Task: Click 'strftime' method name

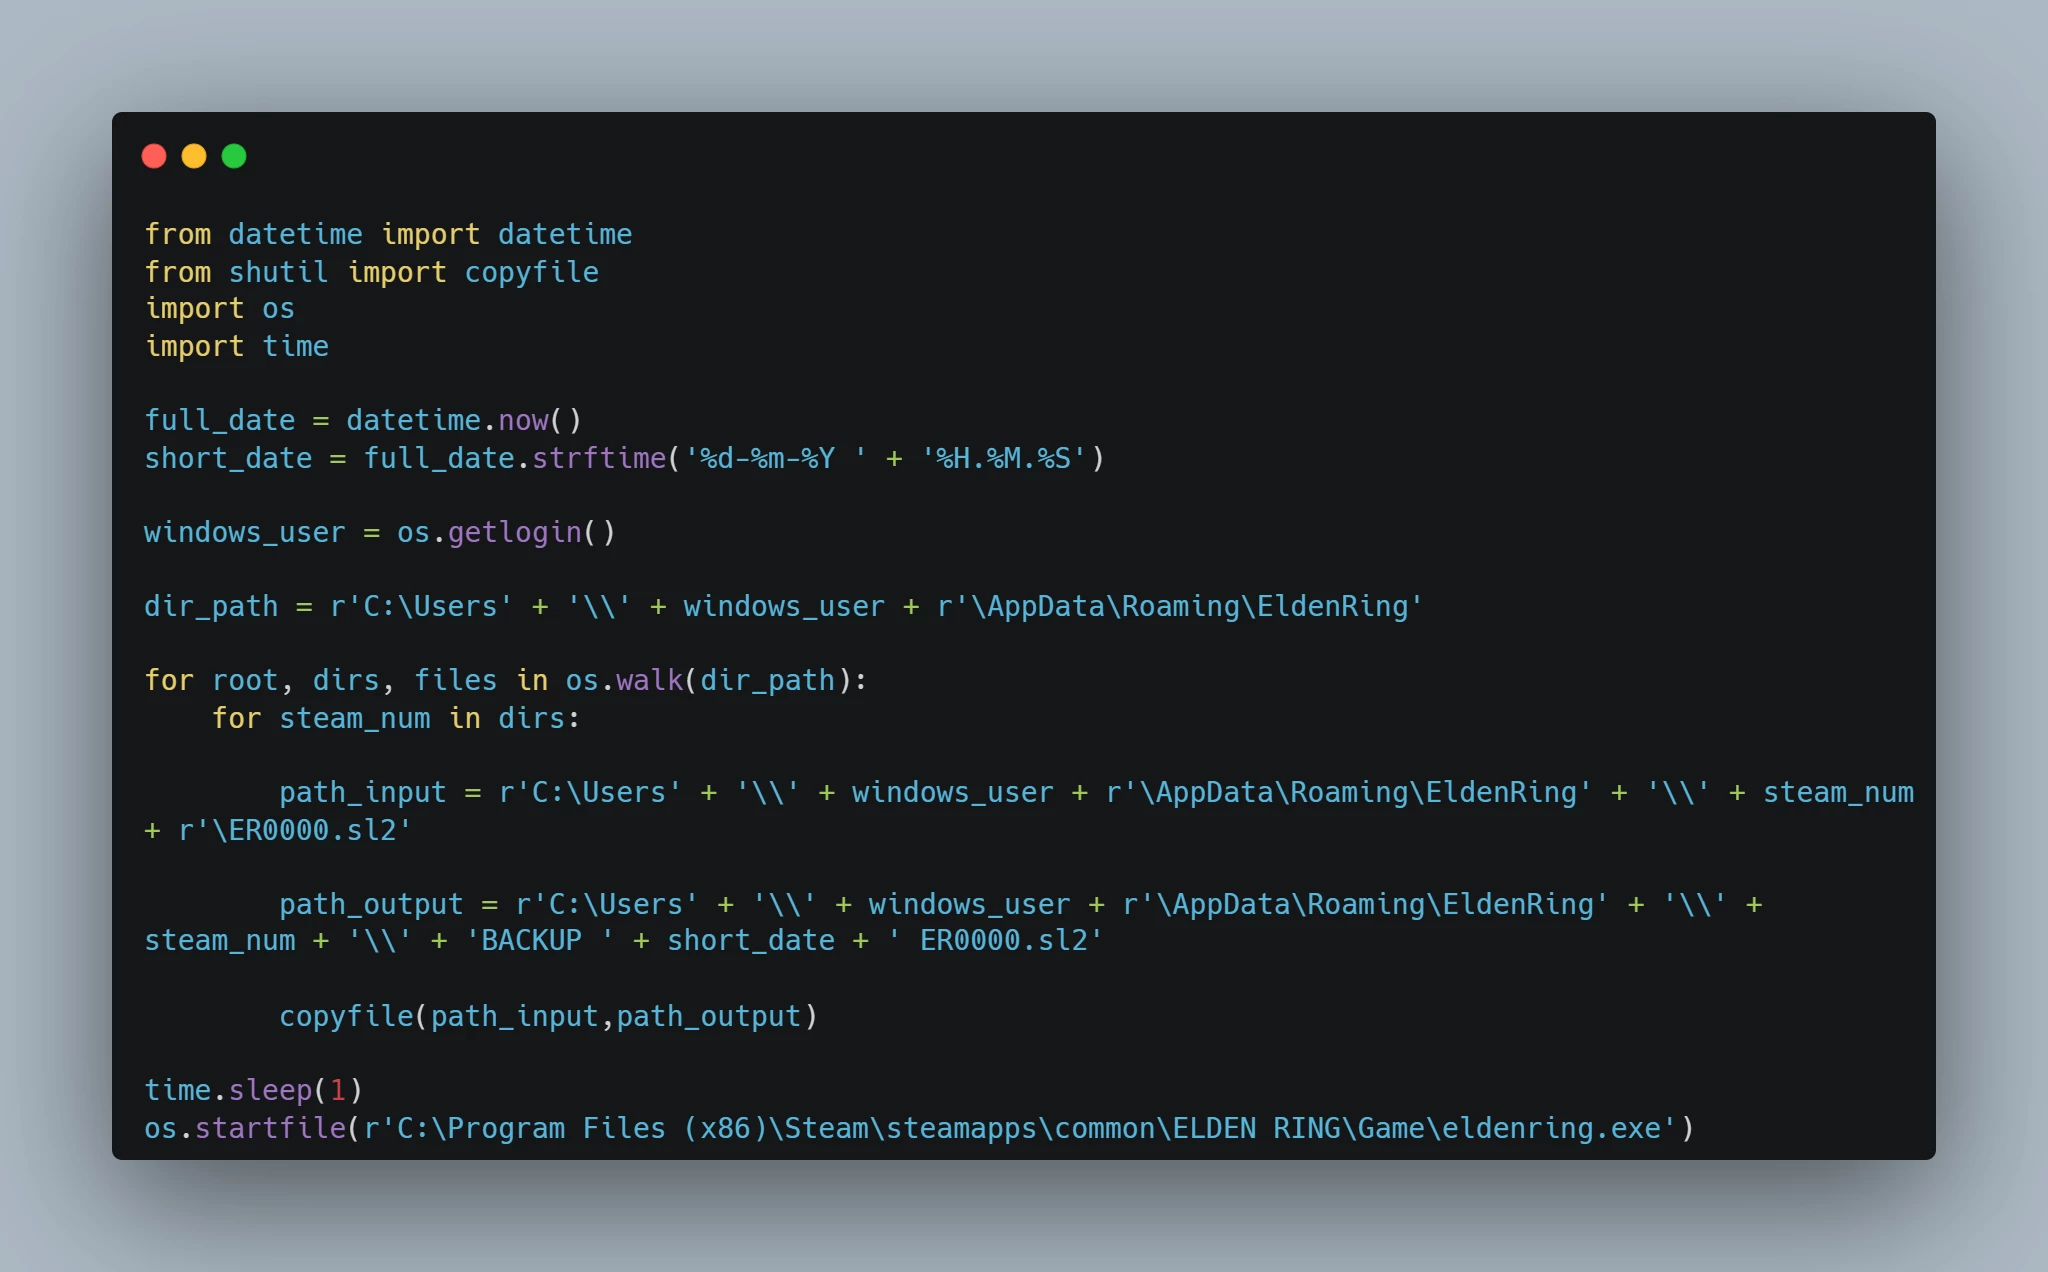Action: [598, 458]
